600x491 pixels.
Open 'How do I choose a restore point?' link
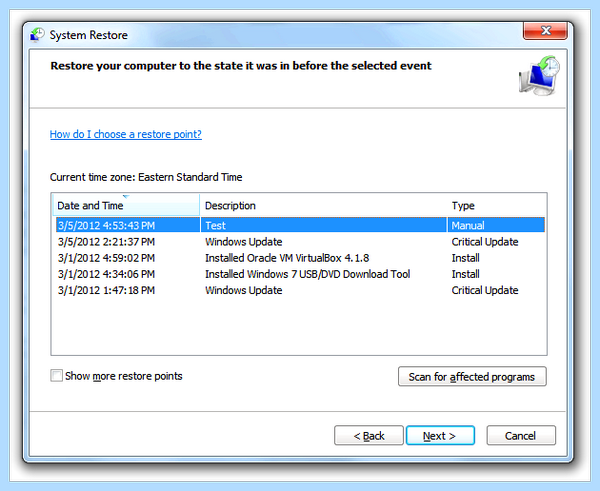pyautogui.click(x=126, y=134)
